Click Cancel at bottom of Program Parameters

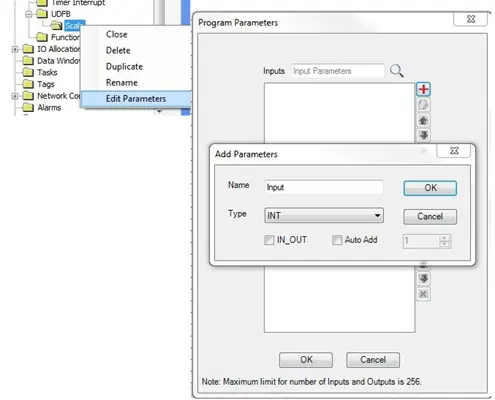coord(373,360)
